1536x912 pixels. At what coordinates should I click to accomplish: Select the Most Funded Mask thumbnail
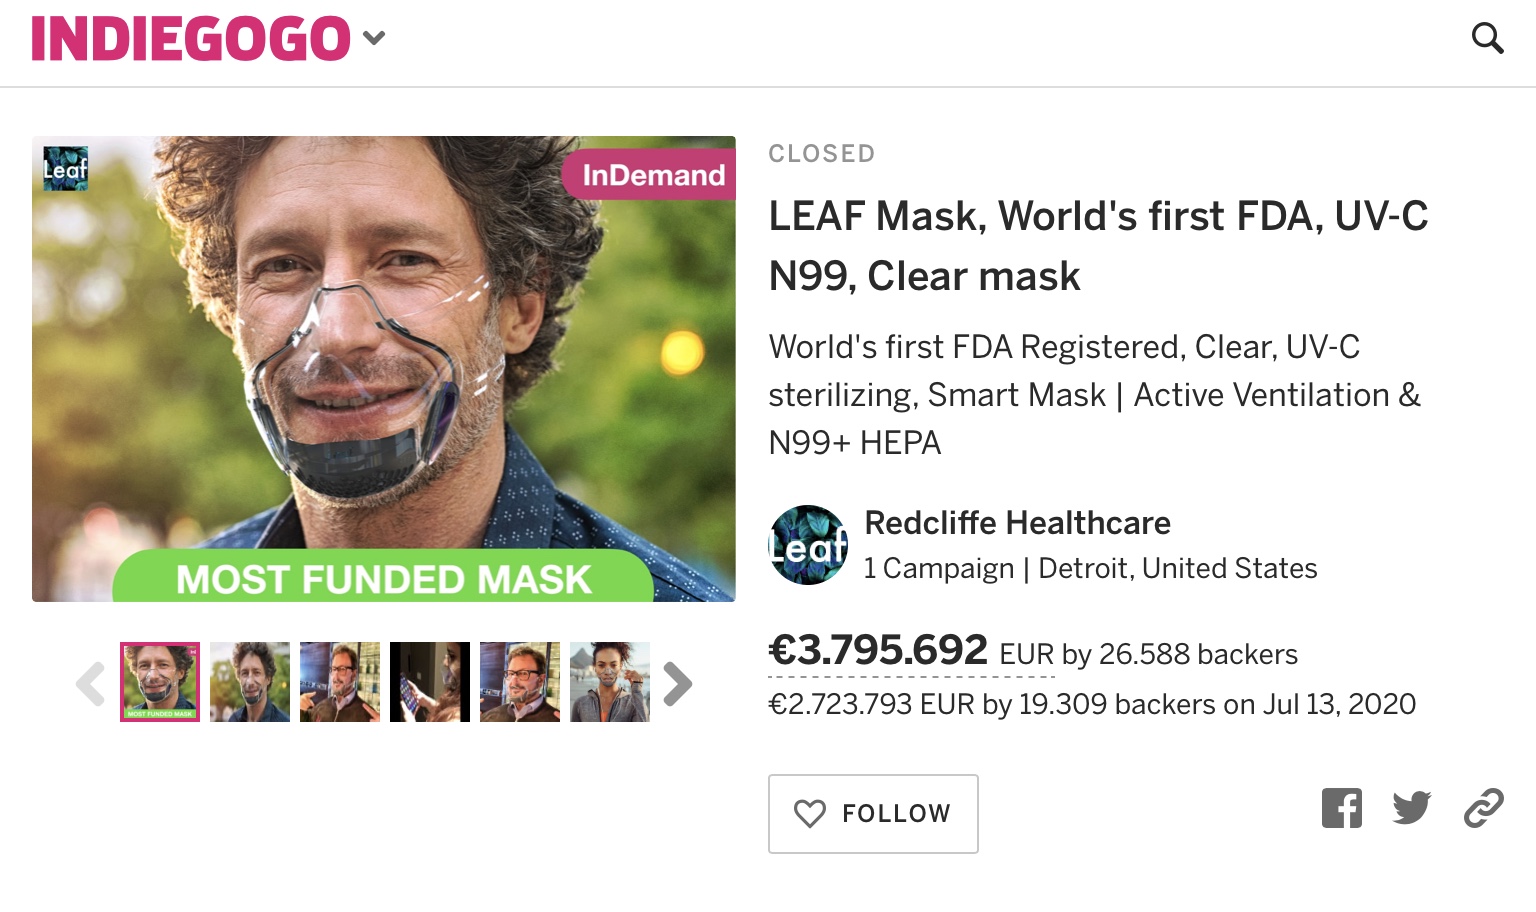pos(160,682)
